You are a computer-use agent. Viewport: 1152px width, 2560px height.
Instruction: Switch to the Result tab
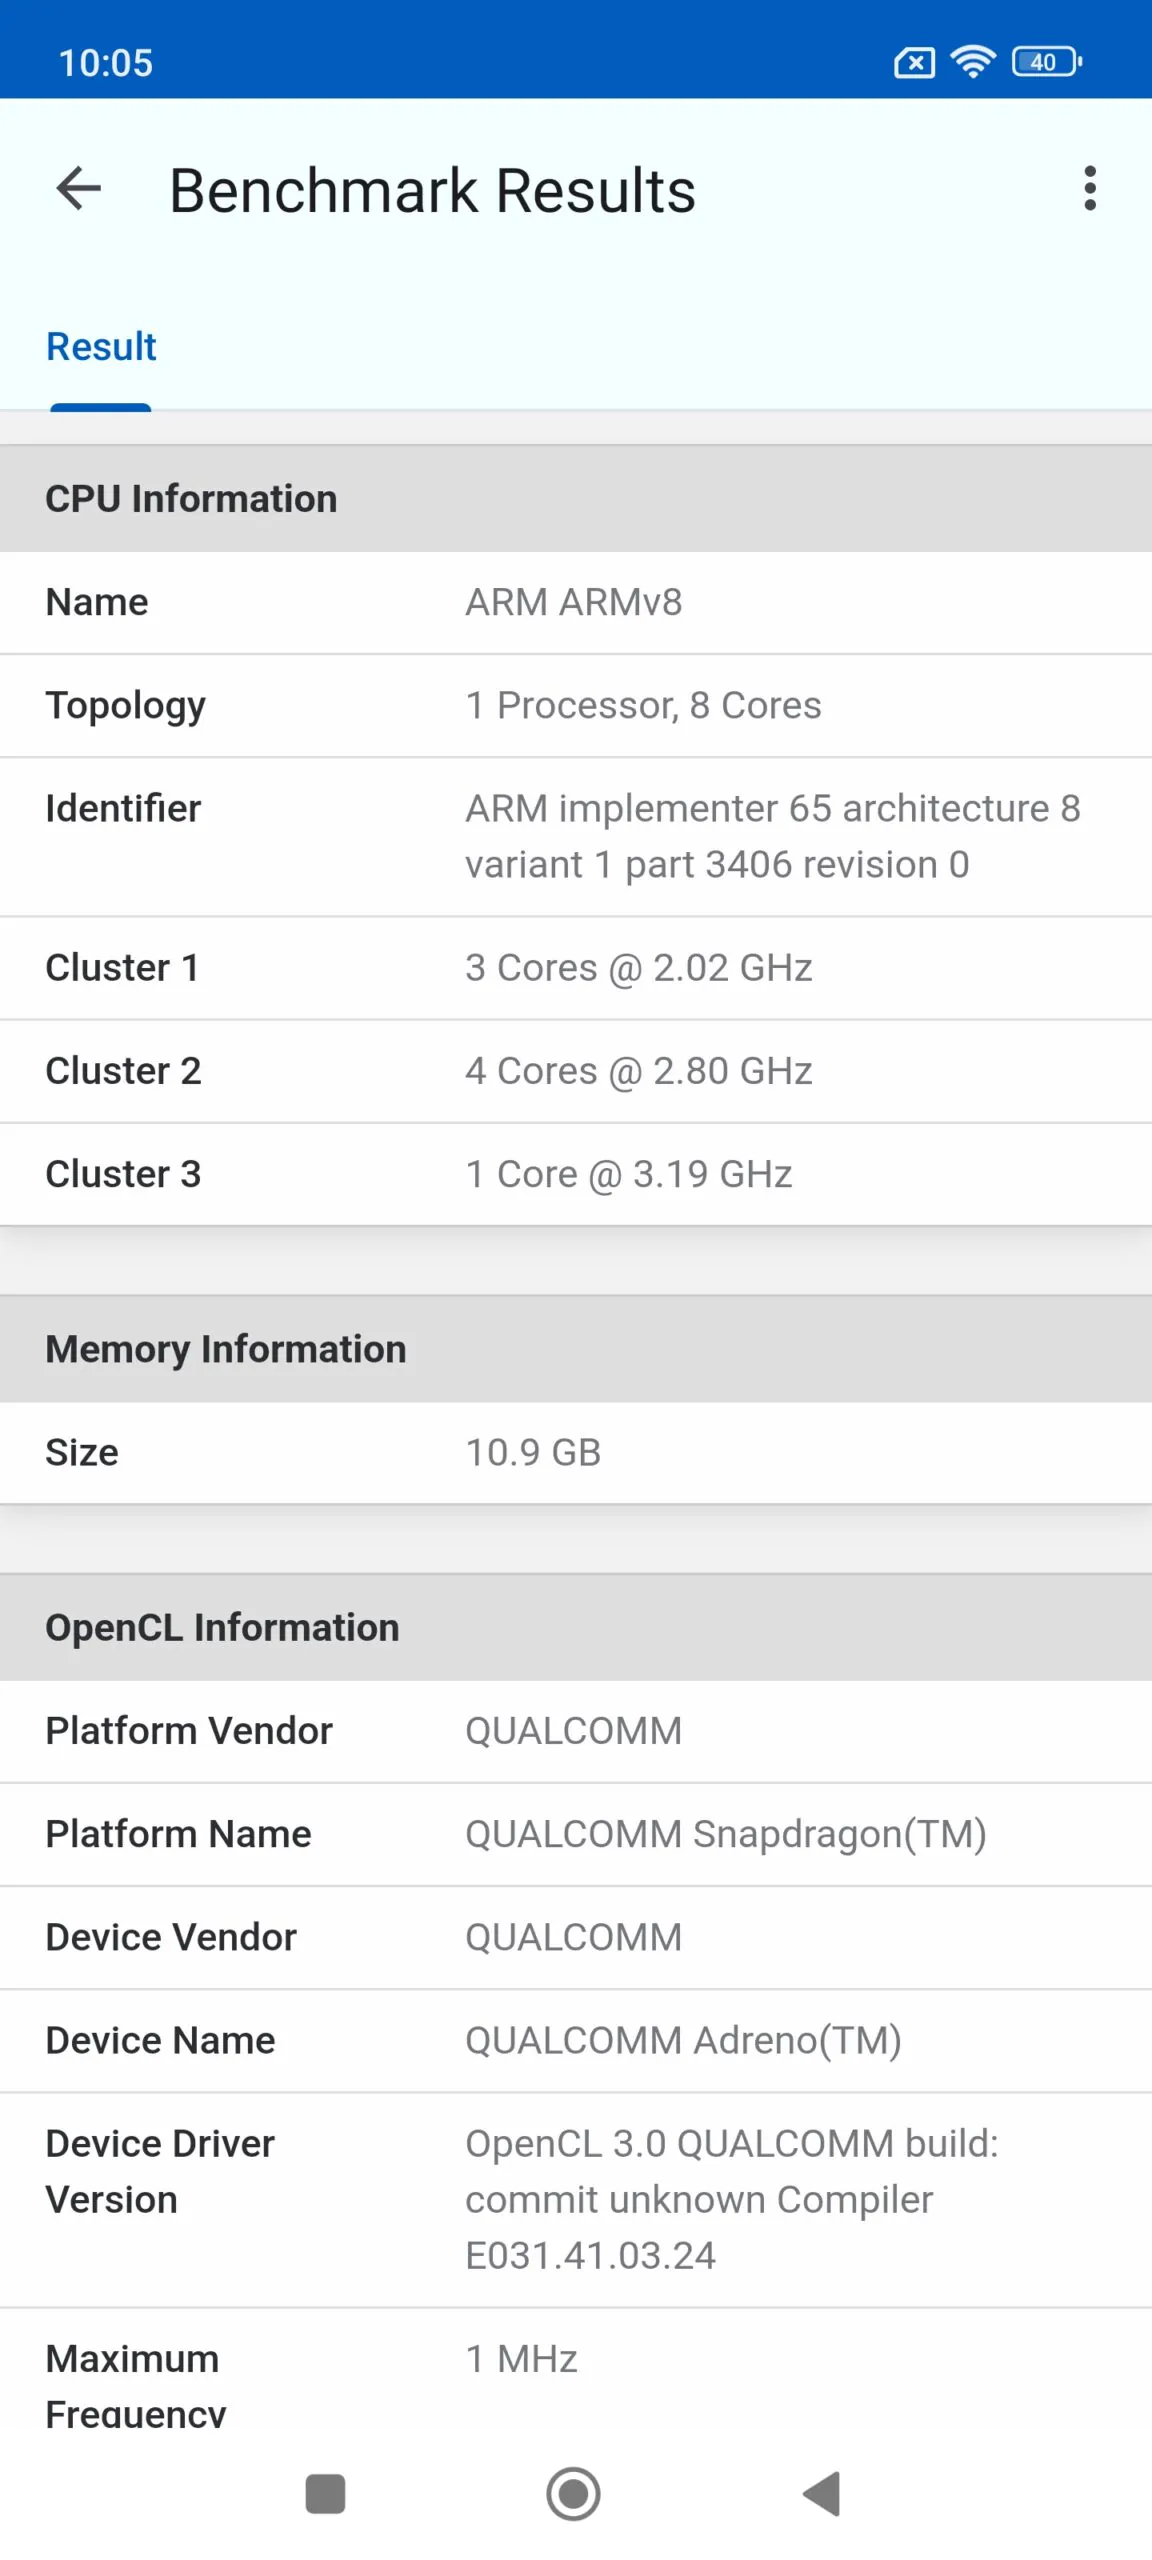click(101, 347)
